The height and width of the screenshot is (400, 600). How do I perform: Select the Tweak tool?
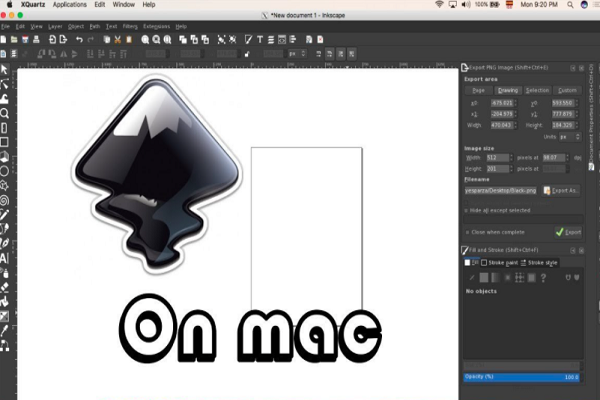pyautogui.click(x=4, y=98)
